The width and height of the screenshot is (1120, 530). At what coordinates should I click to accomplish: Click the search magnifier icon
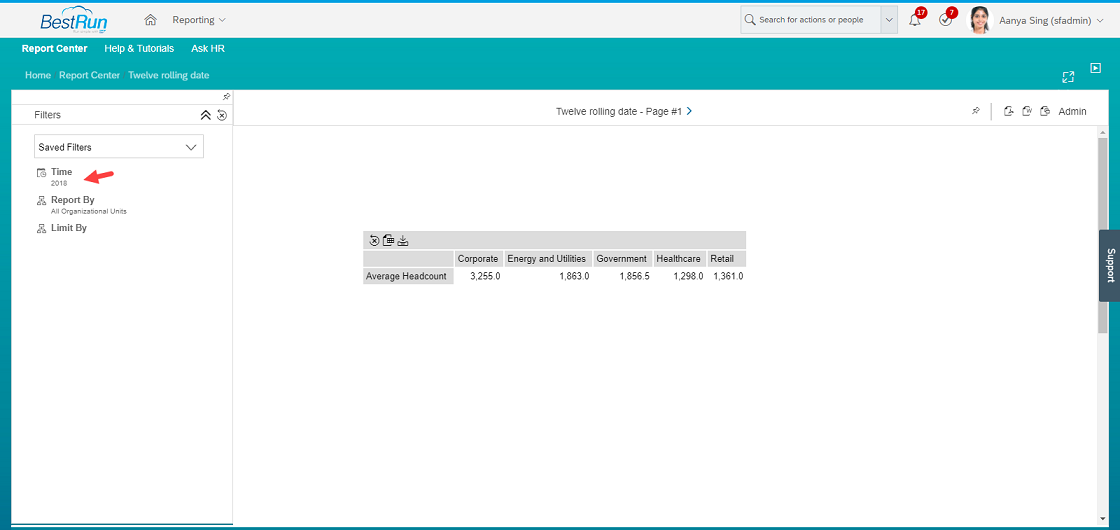click(750, 20)
